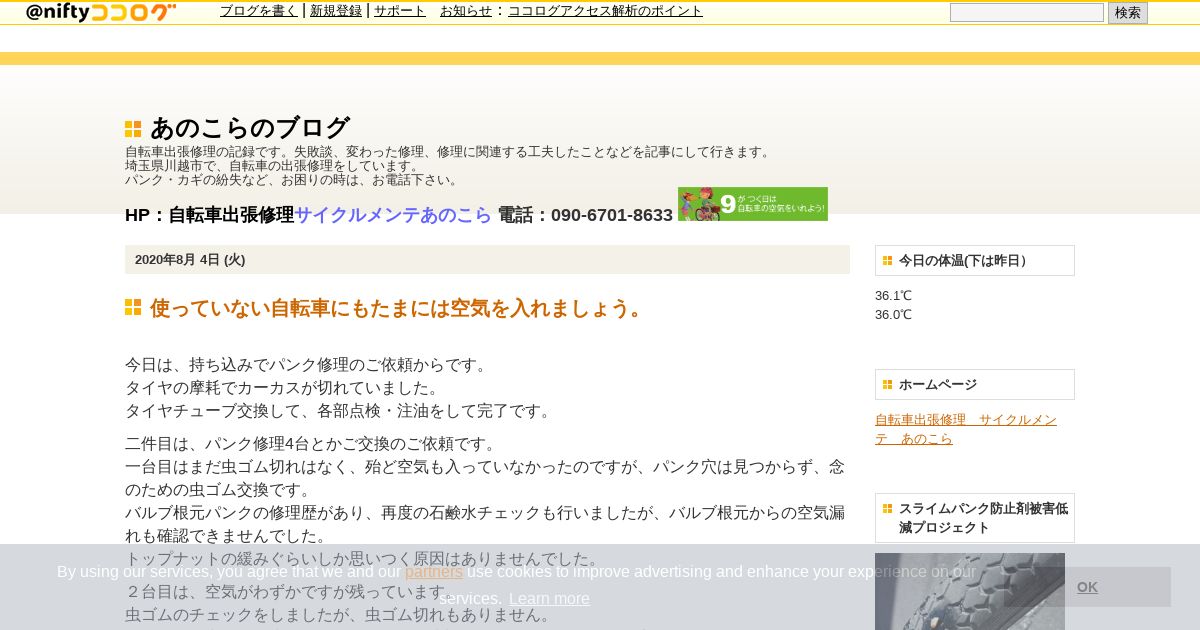Image resolution: width=1200 pixels, height=630 pixels.
Task: Click the green bicycle air banner image
Action: point(753,204)
